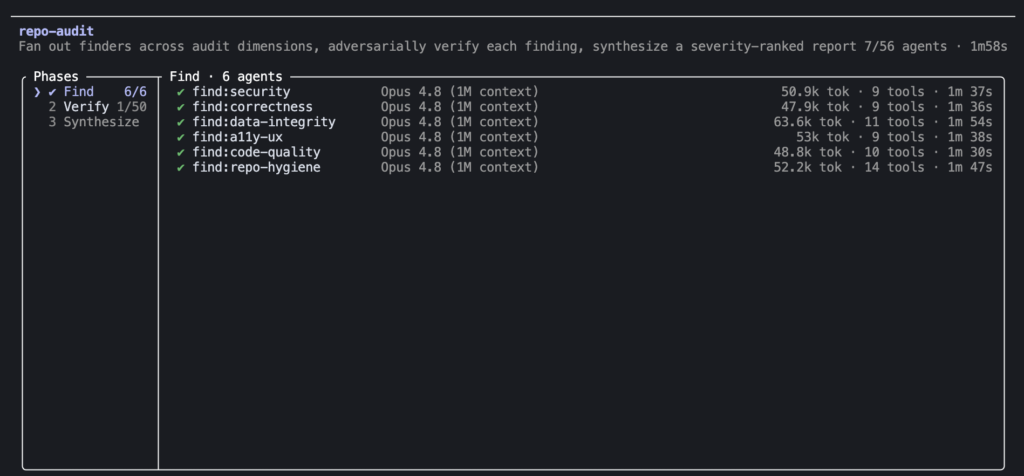Click the checkmark next to find:a11y-ux
This screenshot has height=476, width=1024.
click(181, 137)
